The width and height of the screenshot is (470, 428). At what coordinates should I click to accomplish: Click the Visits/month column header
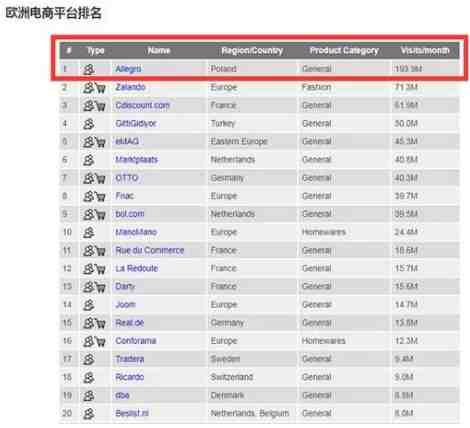tap(425, 51)
